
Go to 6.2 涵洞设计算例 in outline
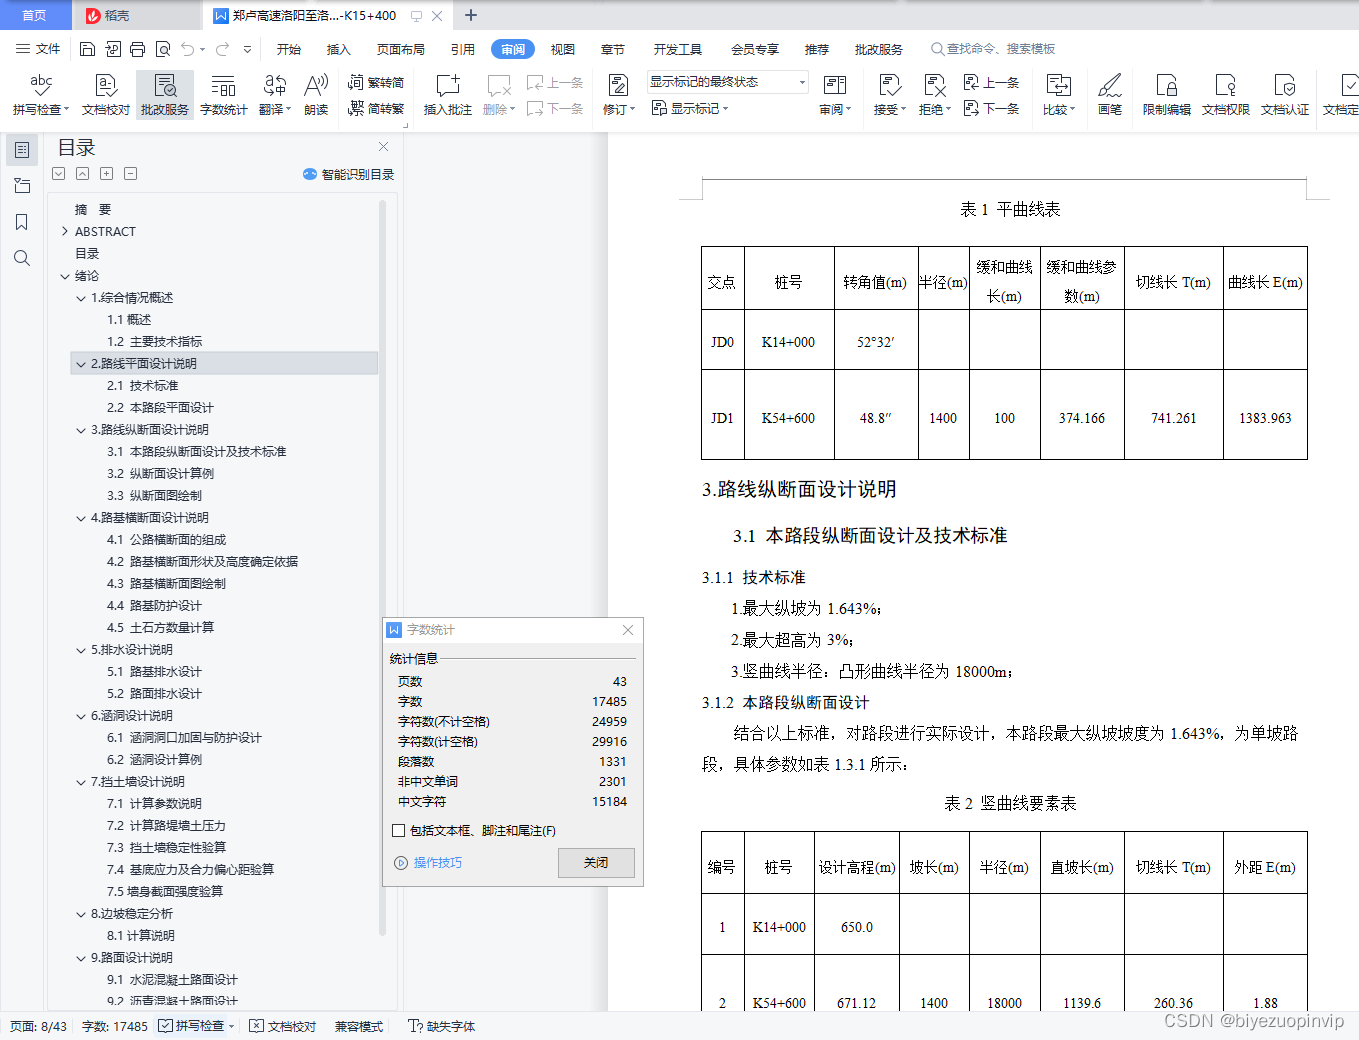click(x=155, y=760)
